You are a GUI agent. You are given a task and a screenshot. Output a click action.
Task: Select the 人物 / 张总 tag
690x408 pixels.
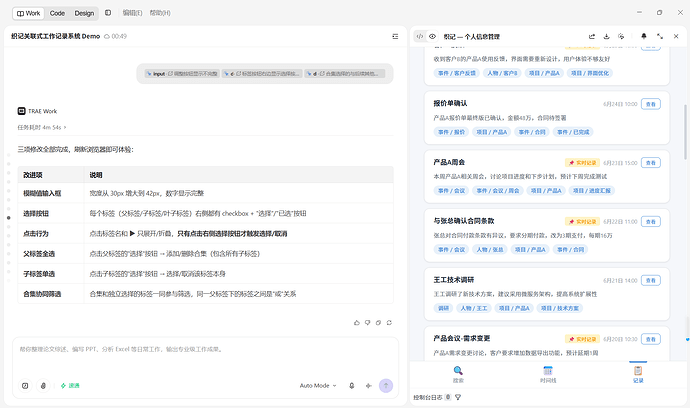coord(490,250)
